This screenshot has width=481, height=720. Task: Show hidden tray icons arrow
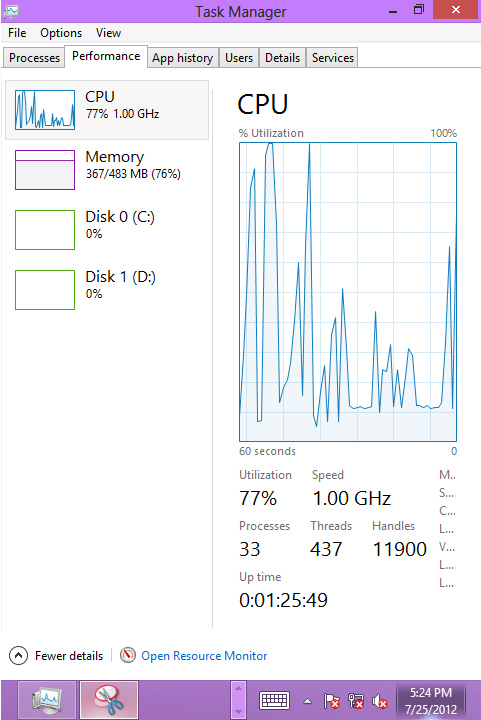point(308,701)
